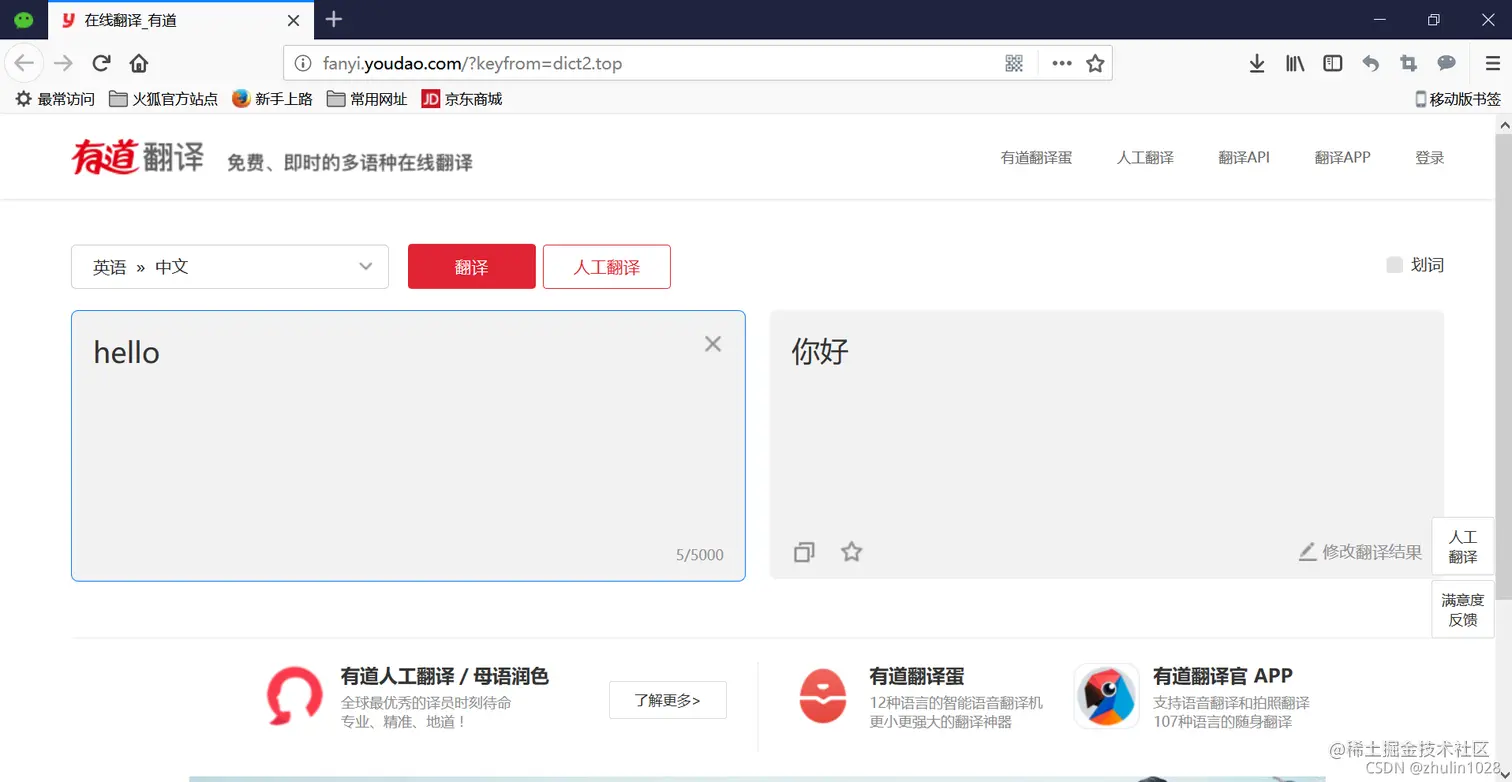Toggle the sidebar view icon

1333,63
